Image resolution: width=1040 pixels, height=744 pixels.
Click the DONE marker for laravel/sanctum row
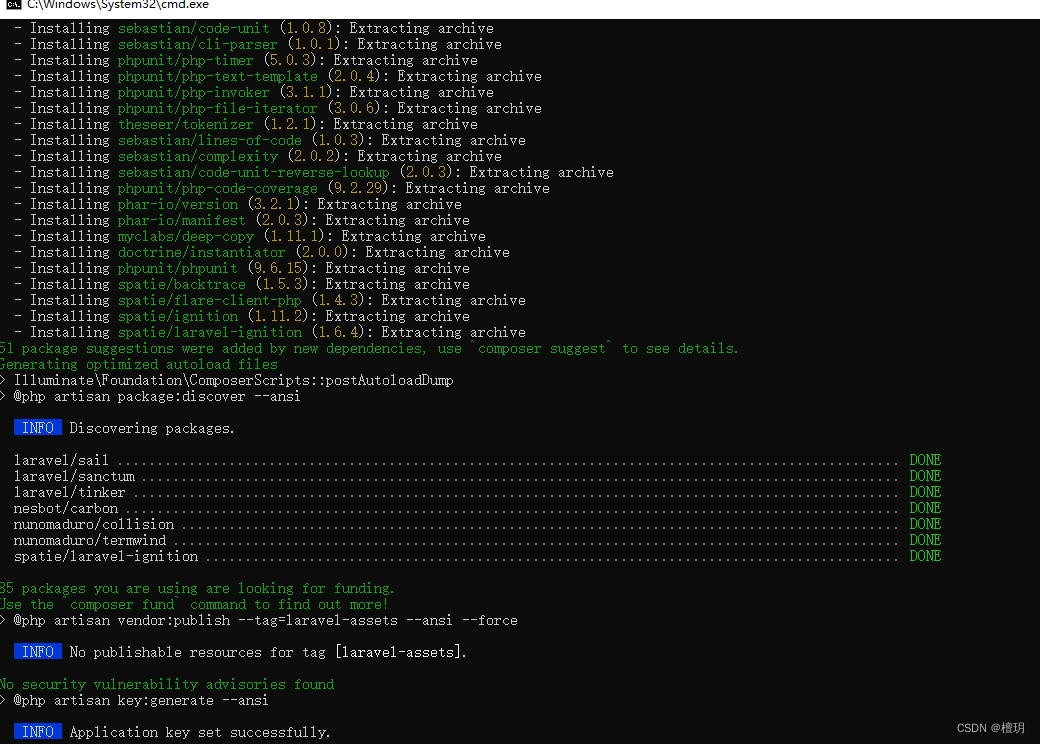(924, 475)
